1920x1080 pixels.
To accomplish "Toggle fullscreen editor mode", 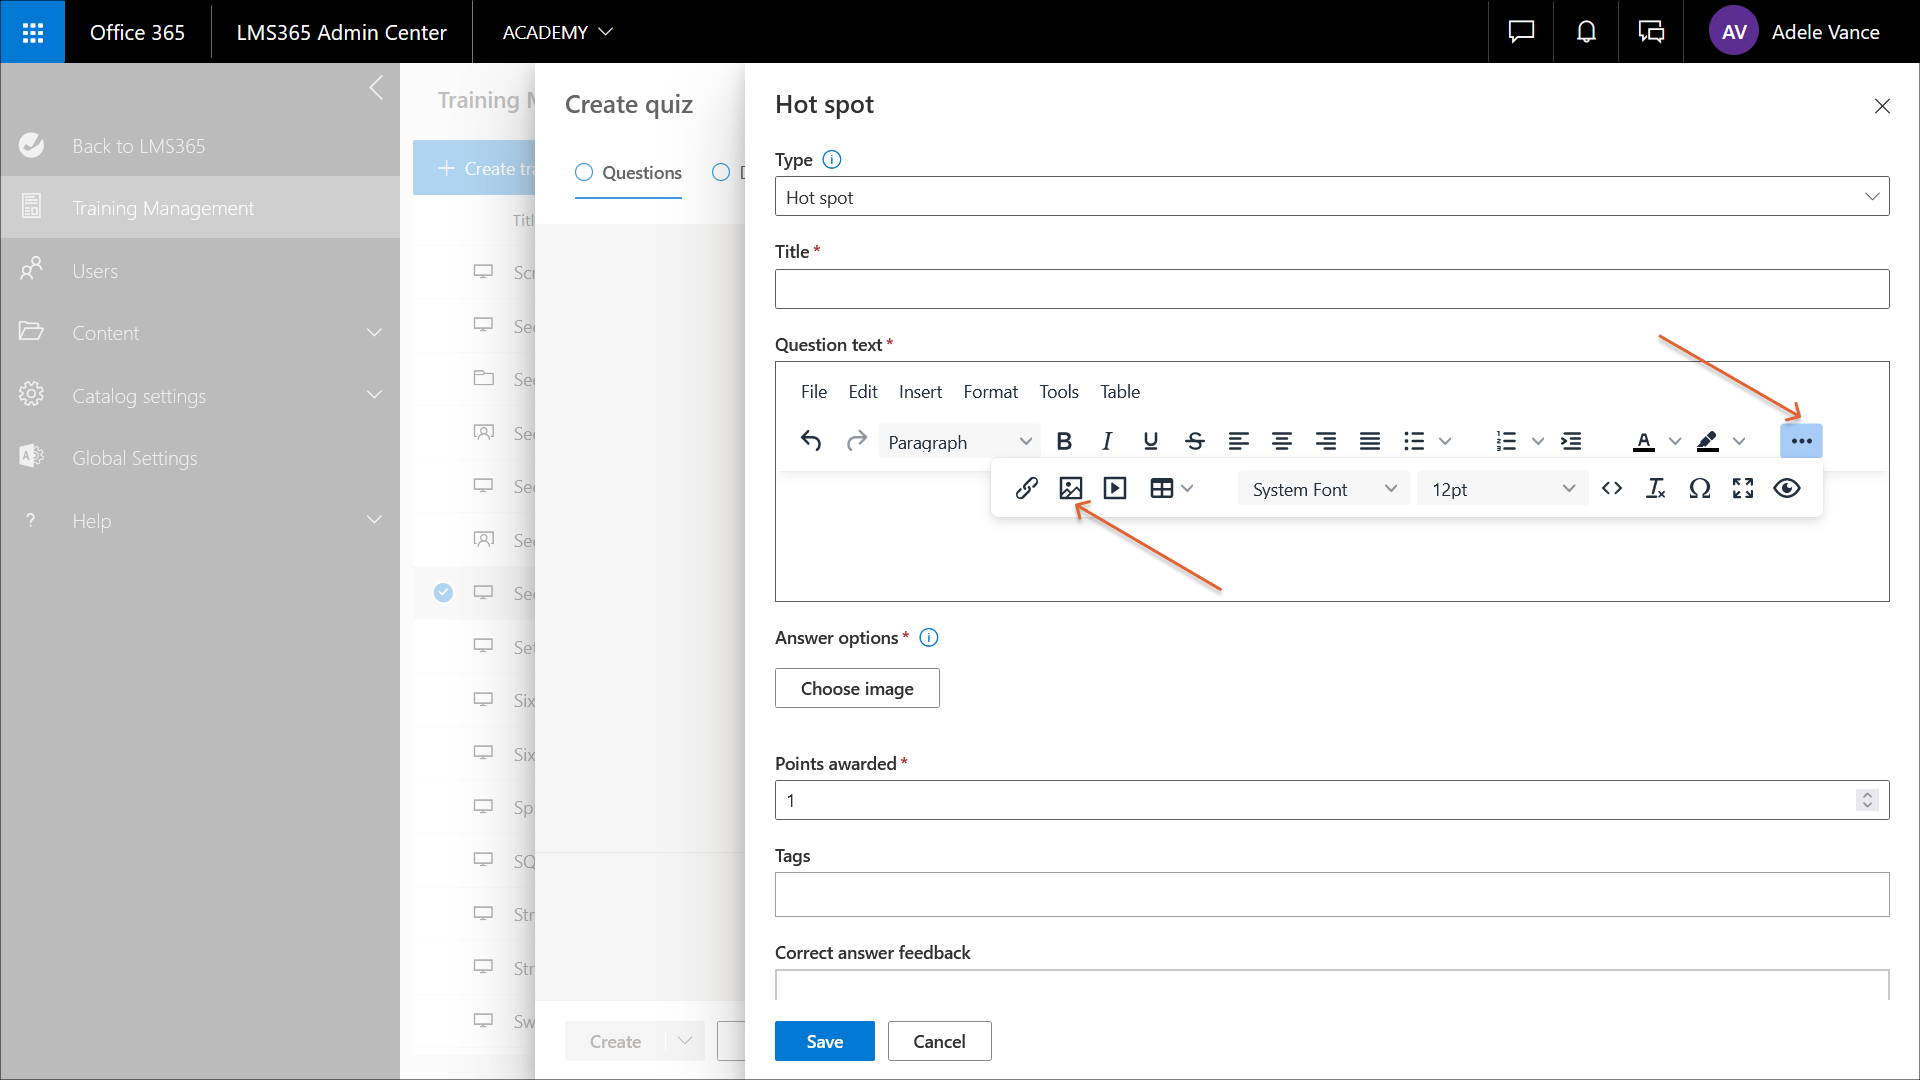I will pos(1743,488).
